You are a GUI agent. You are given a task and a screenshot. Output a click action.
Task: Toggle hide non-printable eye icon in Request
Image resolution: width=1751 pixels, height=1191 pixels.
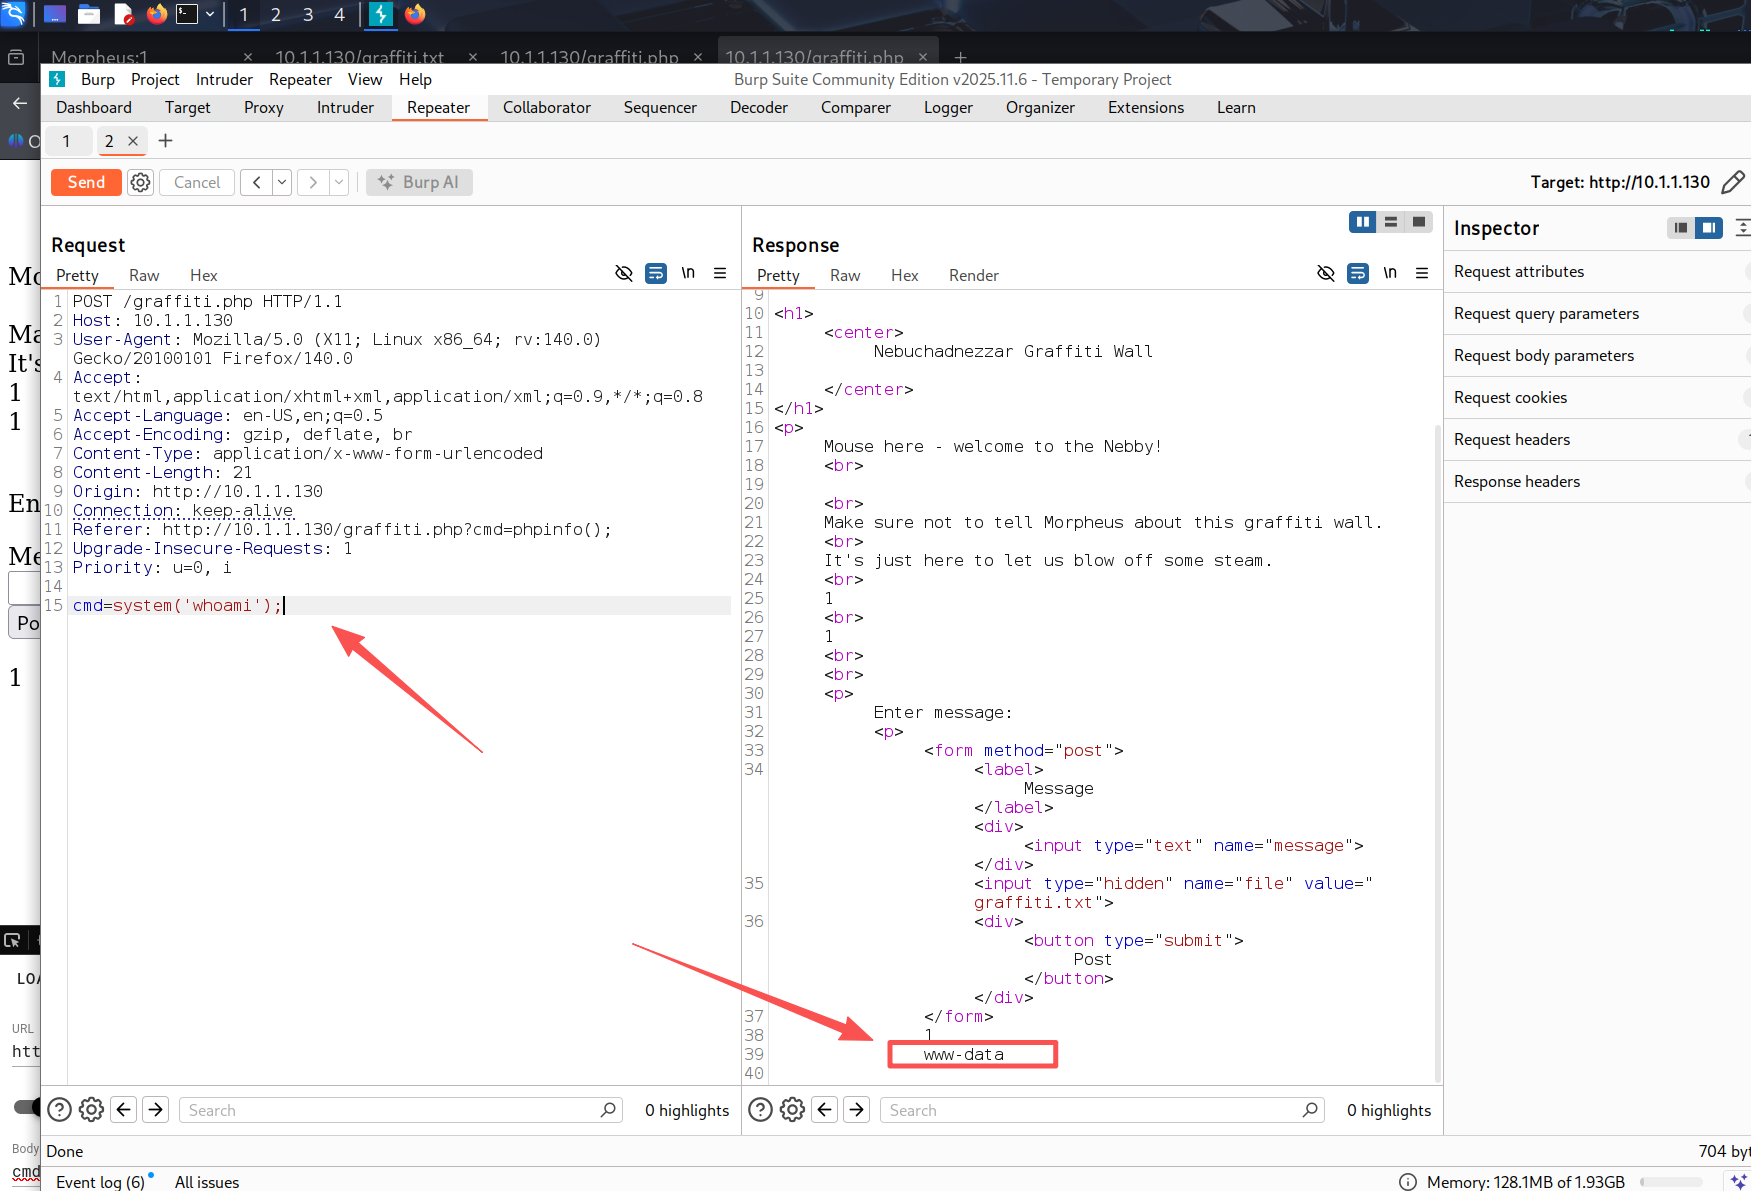coord(624,274)
